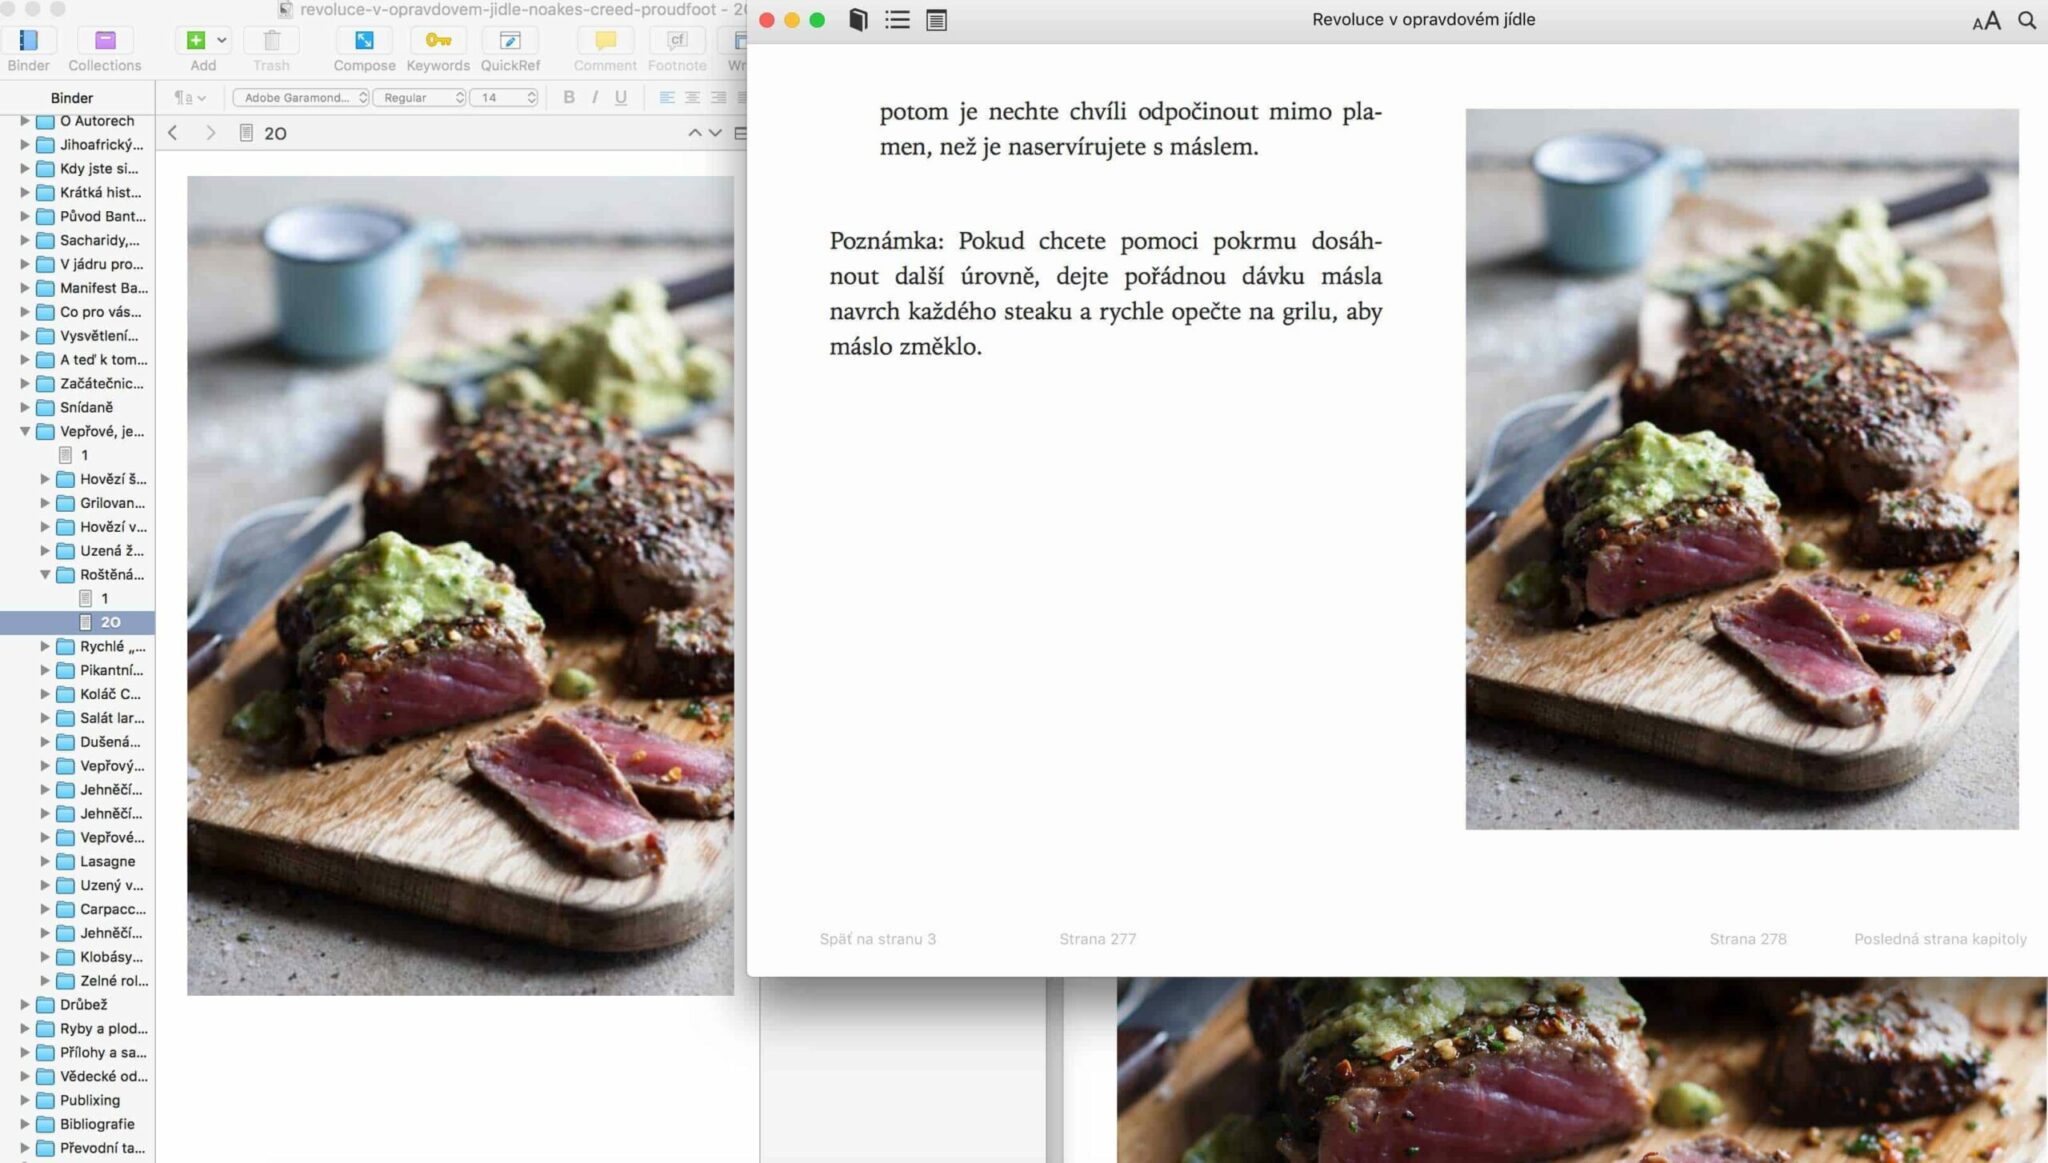
Task: Toggle italic formatting
Action: 595,97
